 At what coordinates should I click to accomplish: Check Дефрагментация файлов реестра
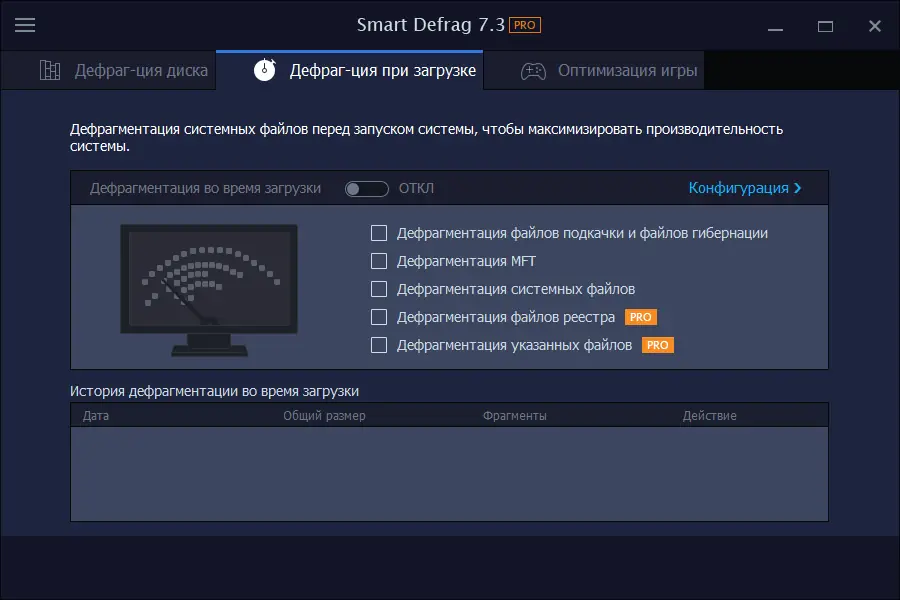pyautogui.click(x=379, y=317)
